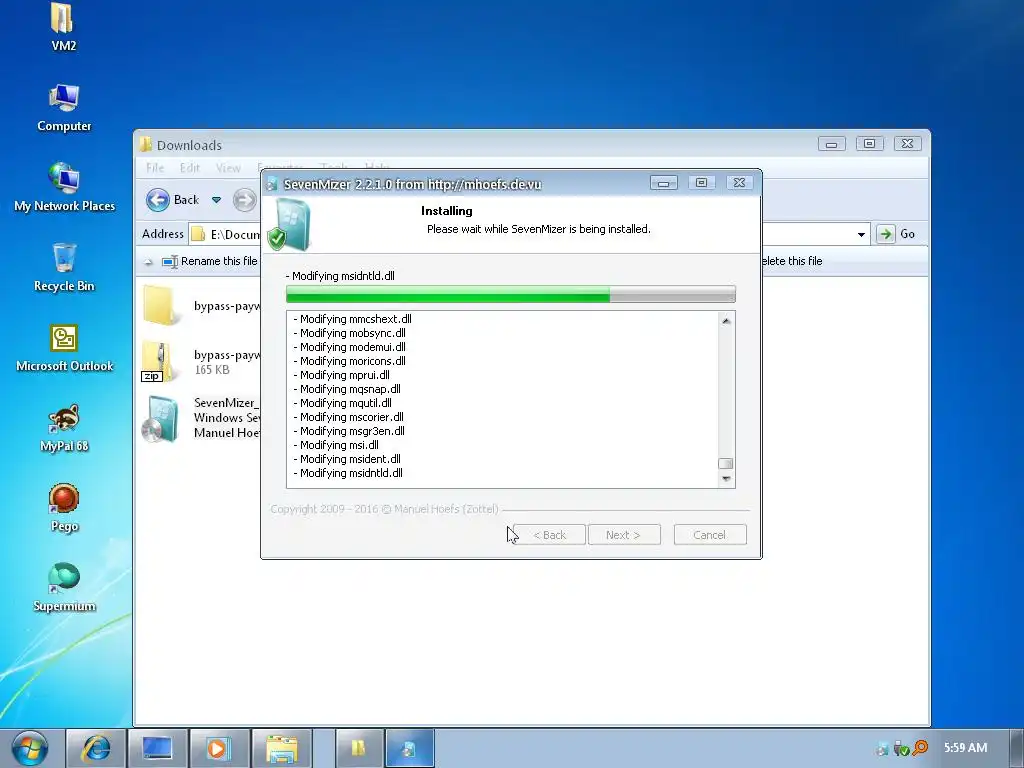The width and height of the screenshot is (1024, 768).
Task: Open the media player taskbar icon
Action: click(217, 748)
